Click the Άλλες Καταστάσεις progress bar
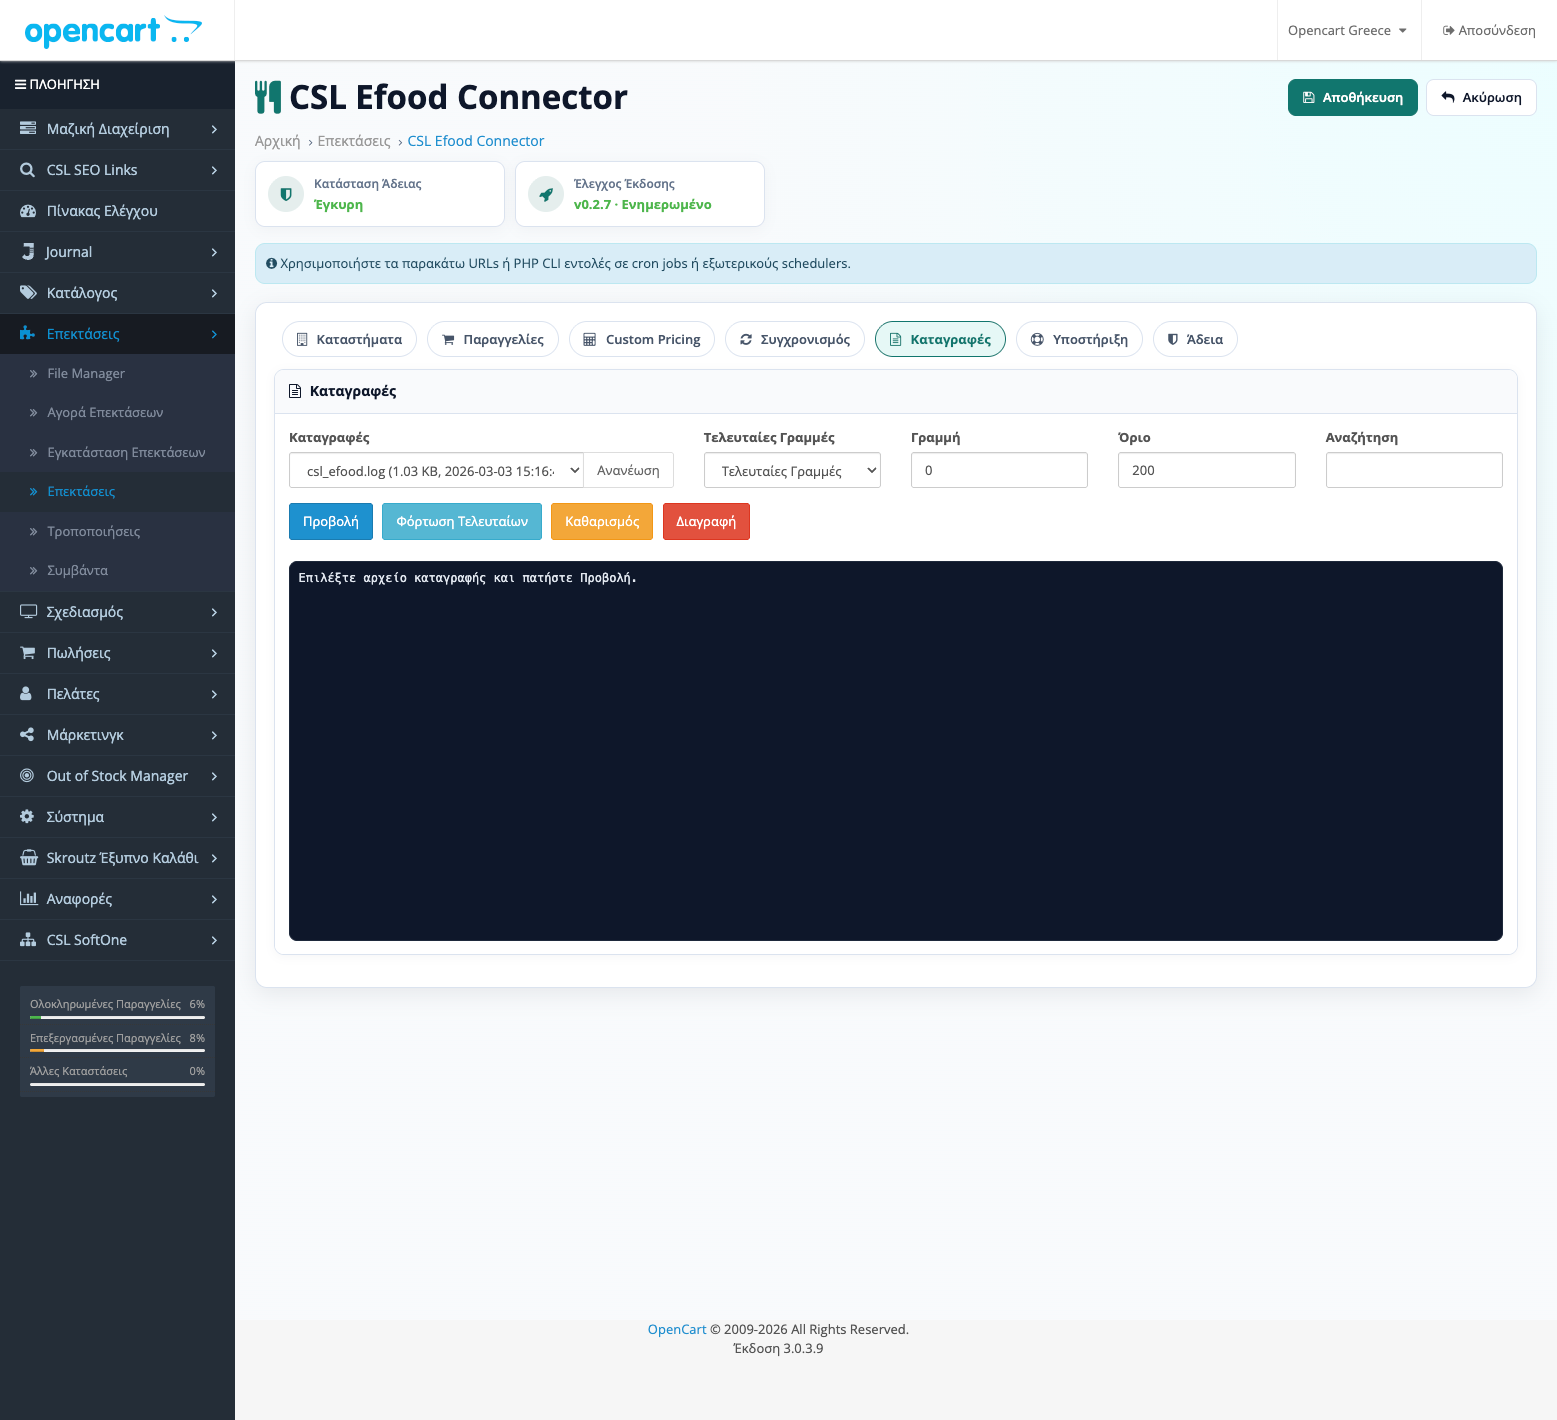The width and height of the screenshot is (1557, 1420). pyautogui.click(x=117, y=1084)
